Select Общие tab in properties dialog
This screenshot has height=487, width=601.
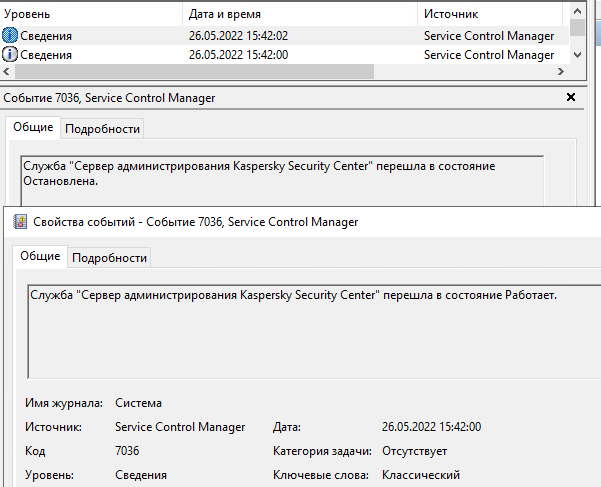[41, 256]
